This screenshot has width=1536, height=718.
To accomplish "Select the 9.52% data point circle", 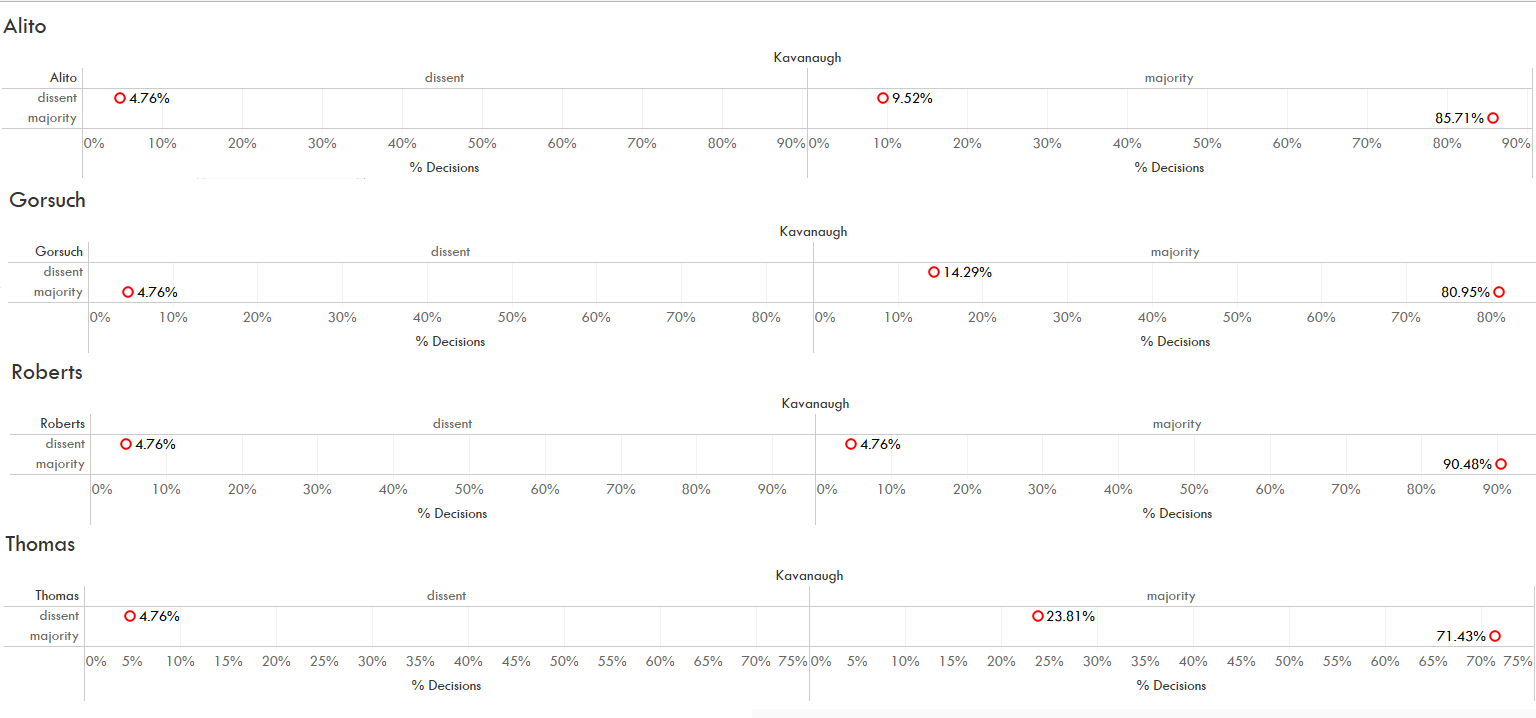I will point(883,98).
